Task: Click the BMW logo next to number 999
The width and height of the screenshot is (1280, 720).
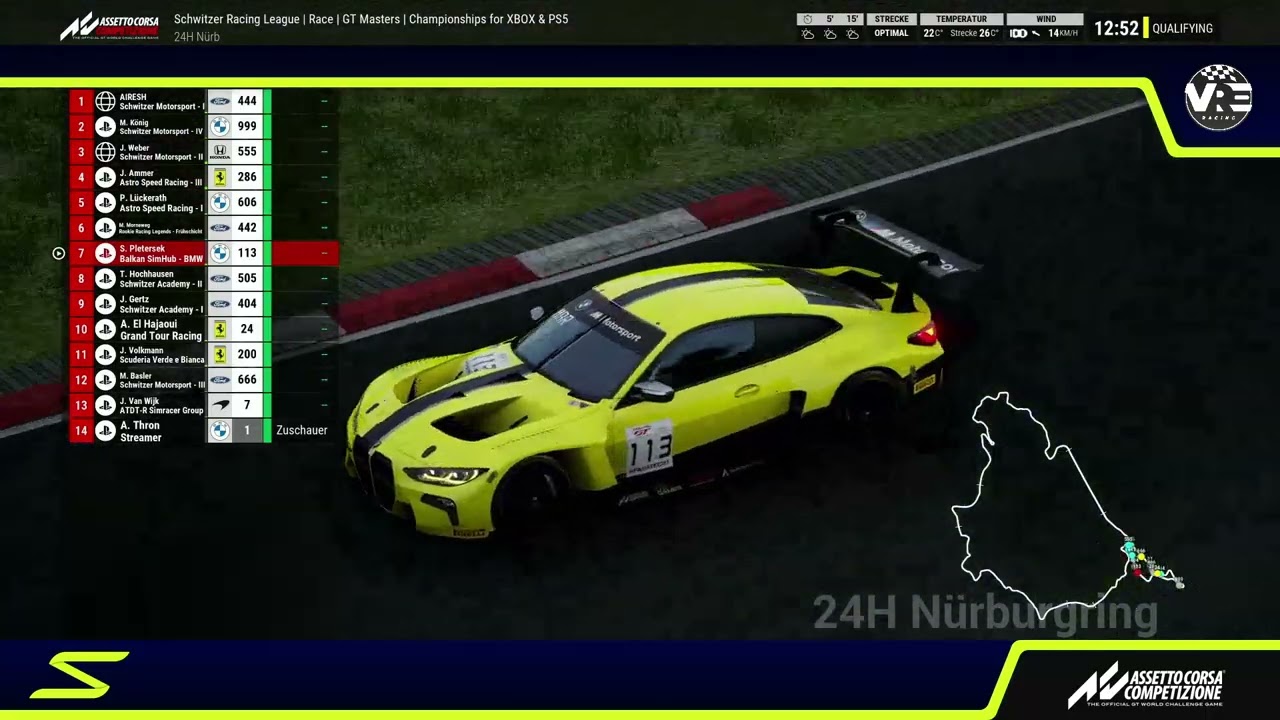Action: [220, 126]
